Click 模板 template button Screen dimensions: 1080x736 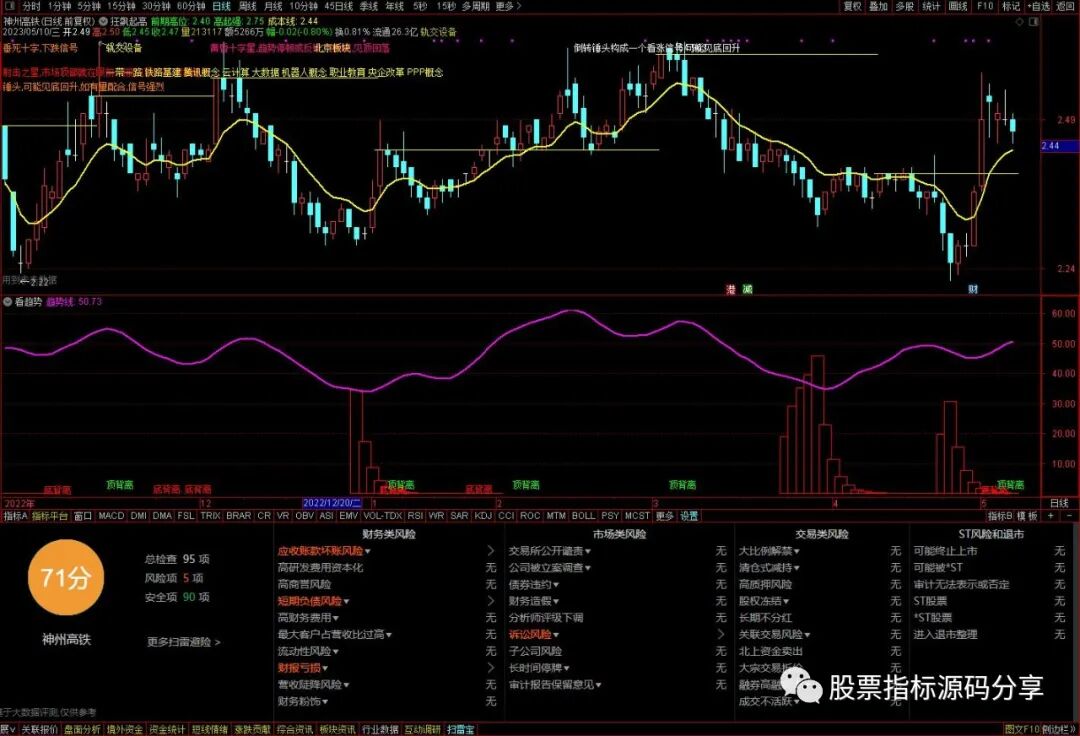[x=1026, y=516]
